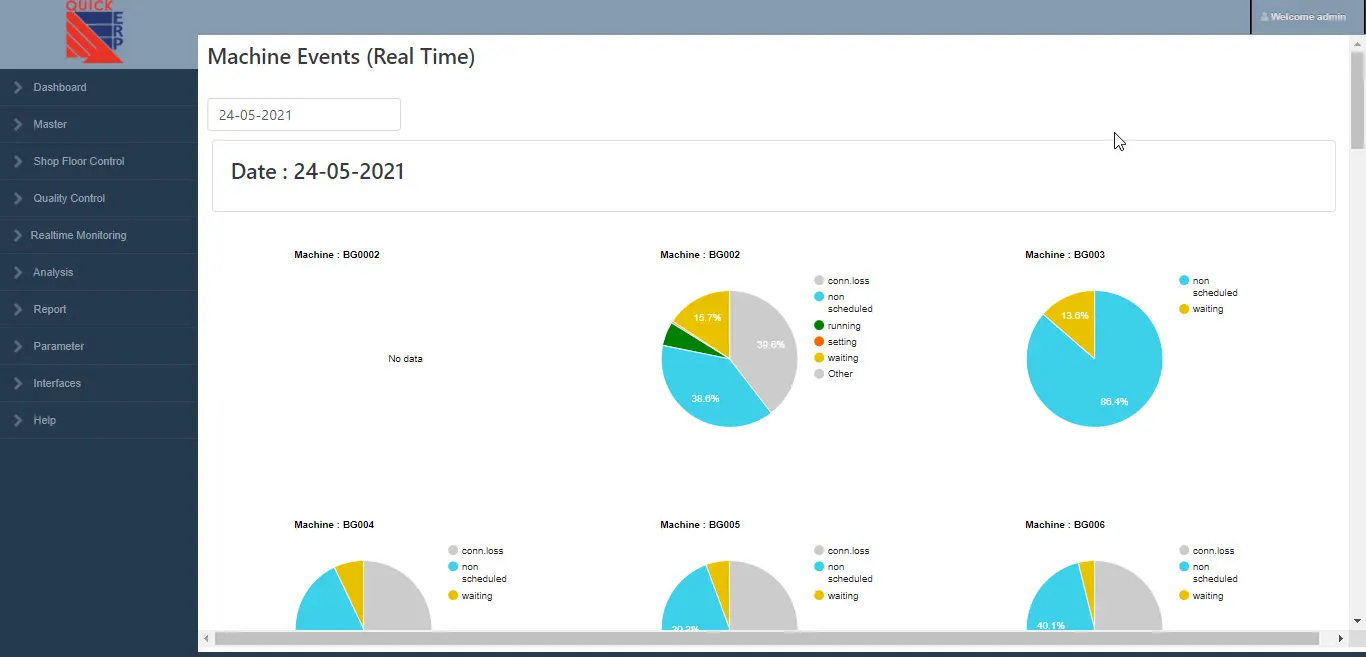
Task: Toggle conn.loss legend dot for BG006
Action: [x=1184, y=551]
